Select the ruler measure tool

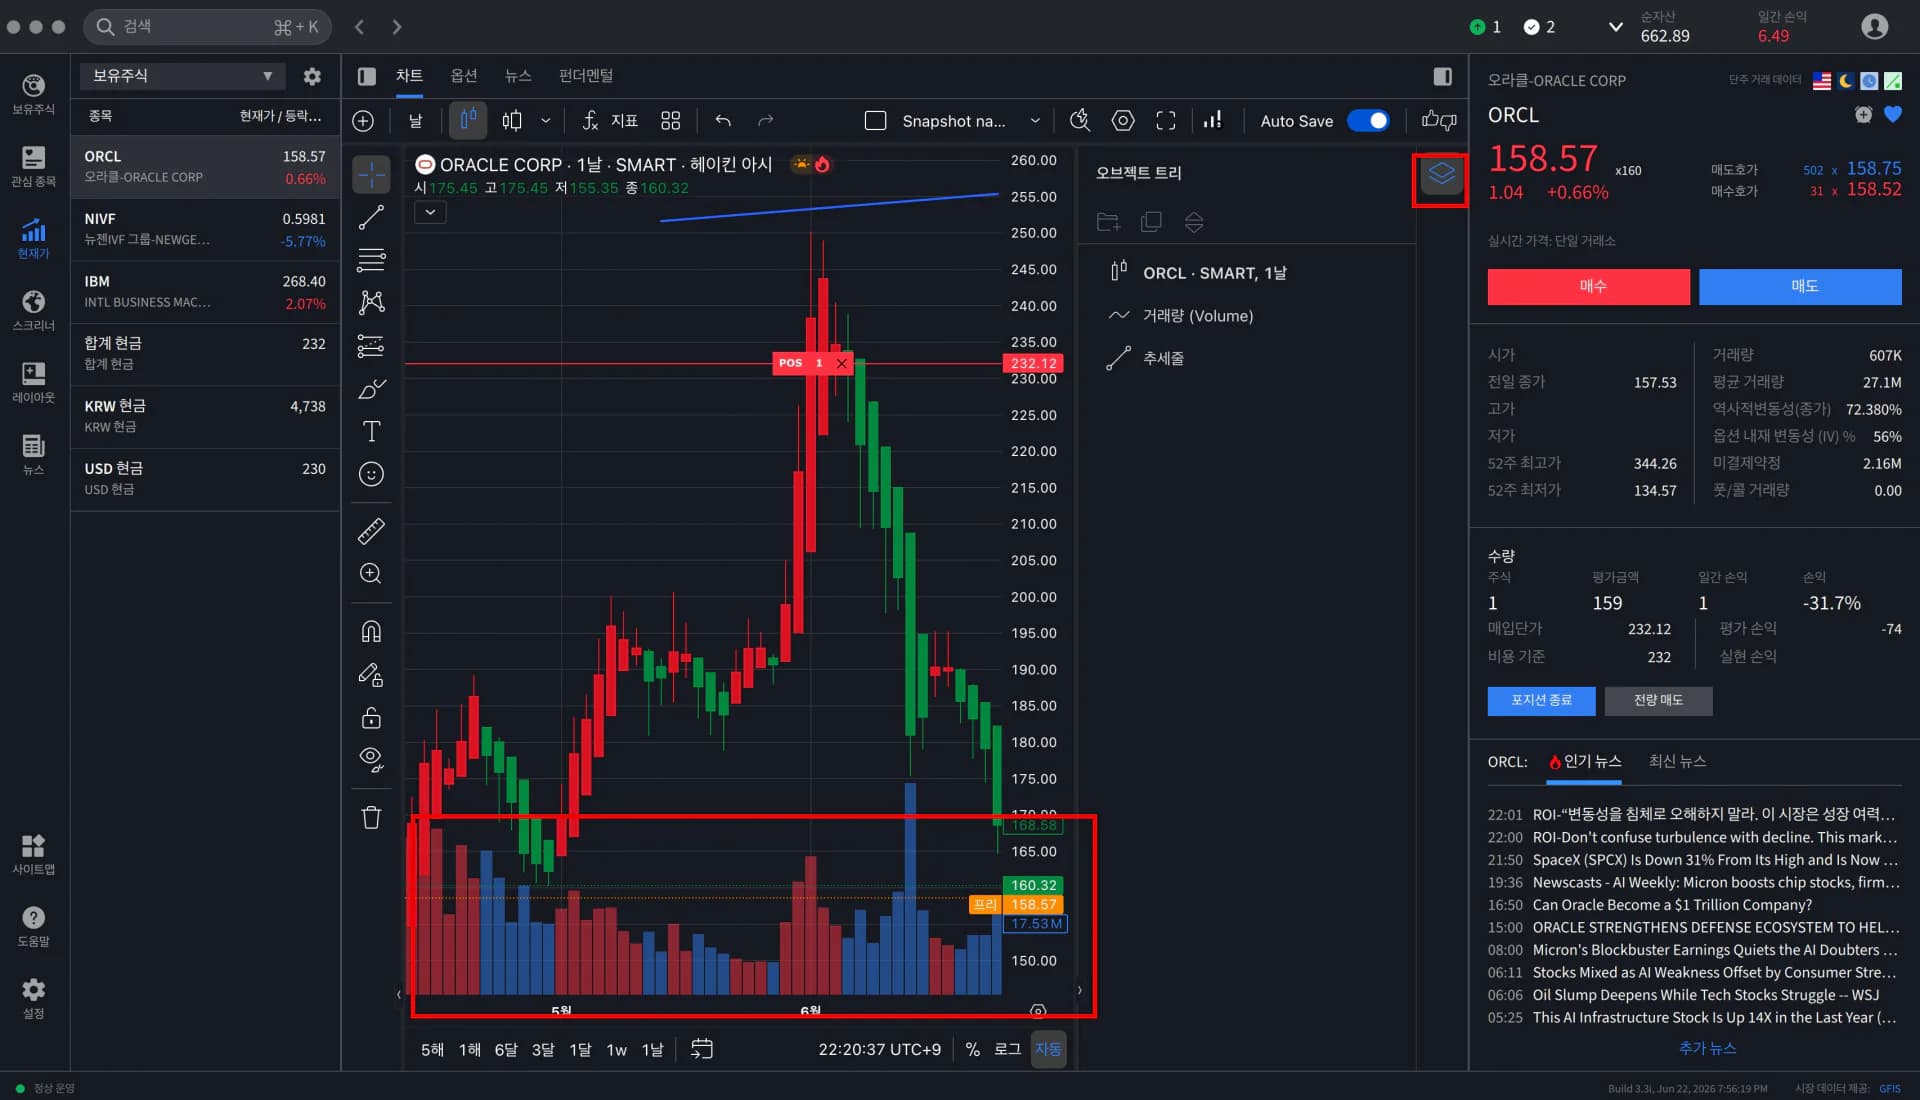(371, 531)
